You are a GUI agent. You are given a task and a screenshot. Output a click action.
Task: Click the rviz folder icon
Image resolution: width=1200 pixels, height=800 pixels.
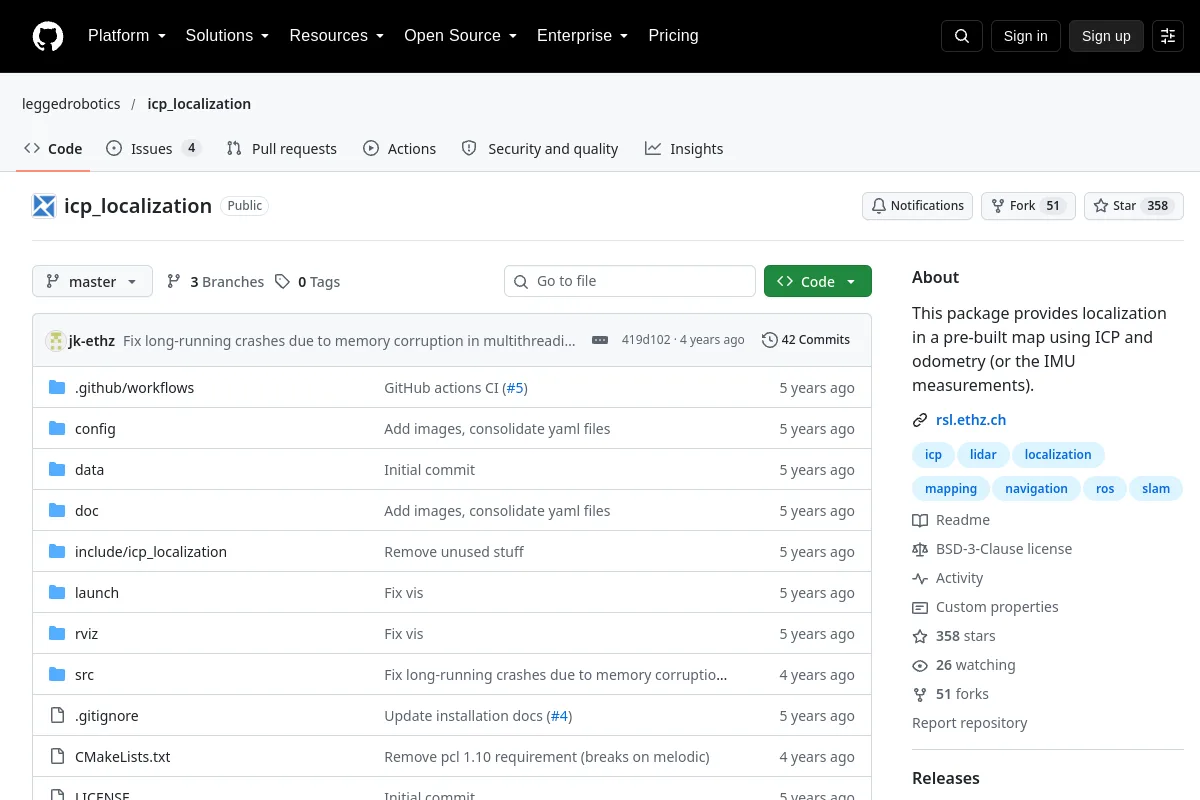coord(57,634)
